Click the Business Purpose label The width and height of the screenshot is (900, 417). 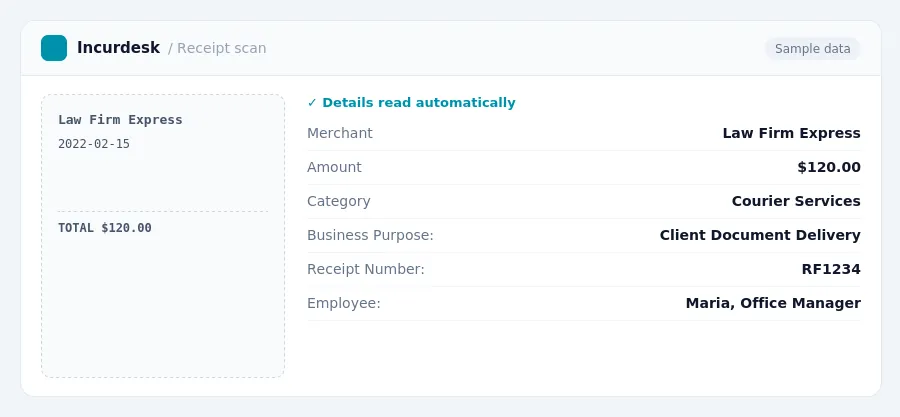coord(370,235)
